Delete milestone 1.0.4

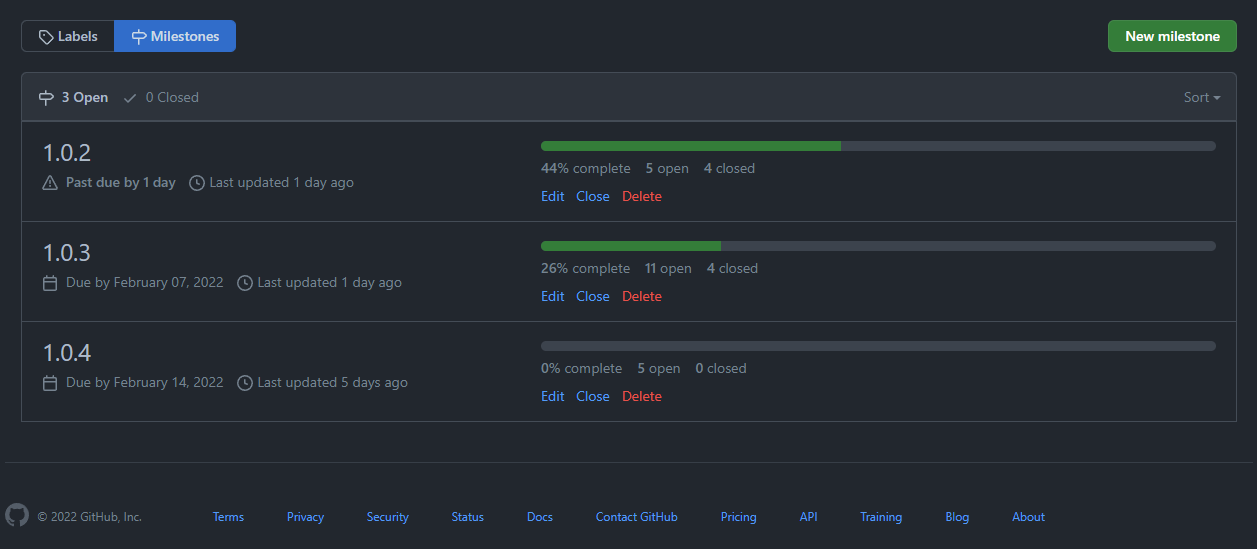[x=642, y=396]
